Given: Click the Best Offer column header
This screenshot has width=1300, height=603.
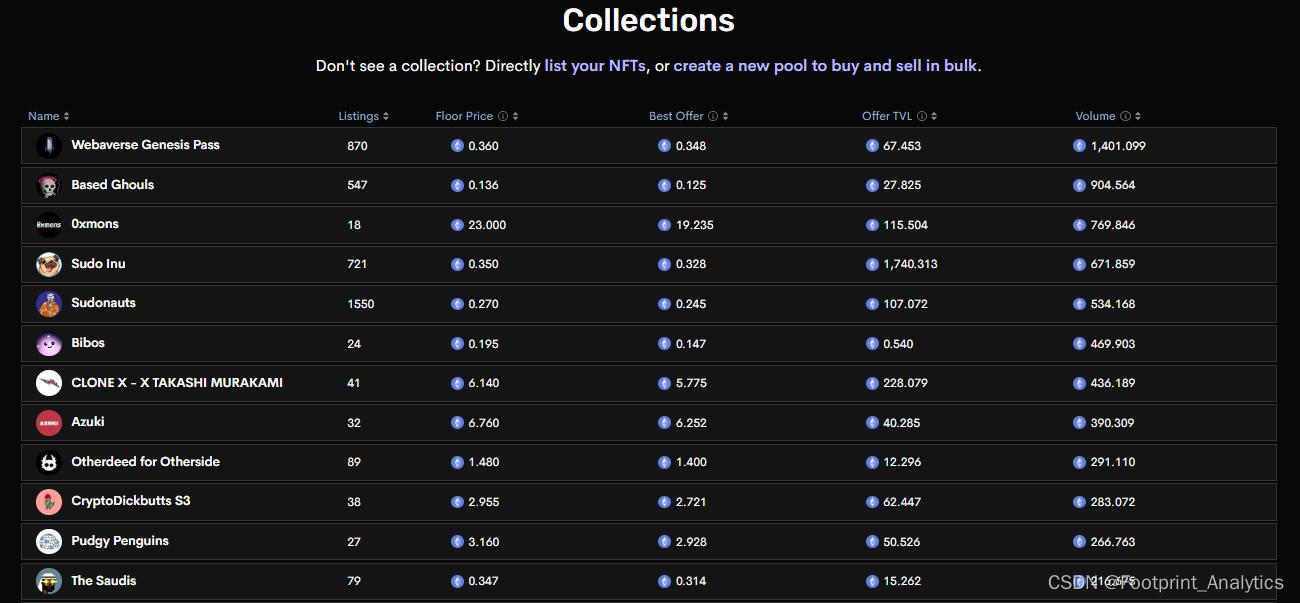Looking at the screenshot, I should tap(676, 117).
